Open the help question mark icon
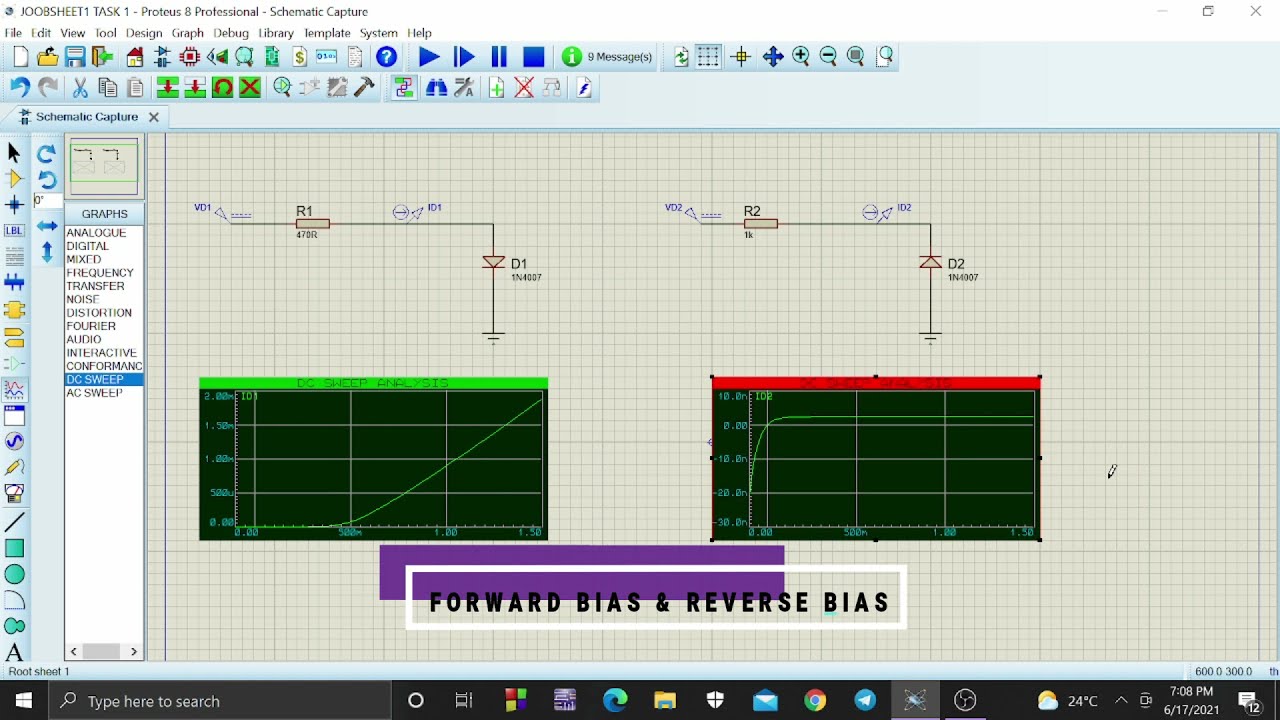This screenshot has height=720, width=1280. click(x=386, y=57)
